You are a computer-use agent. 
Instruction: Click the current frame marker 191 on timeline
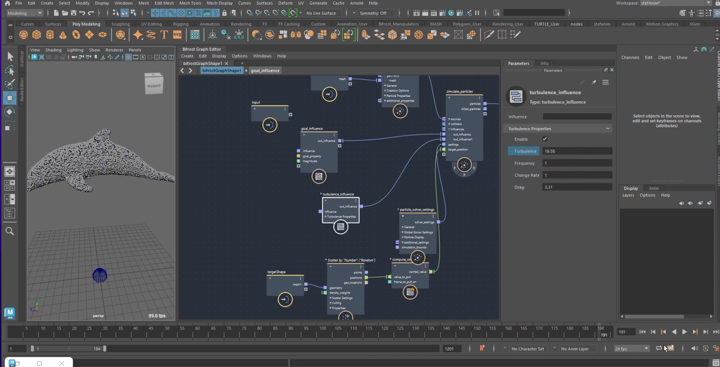604,335
